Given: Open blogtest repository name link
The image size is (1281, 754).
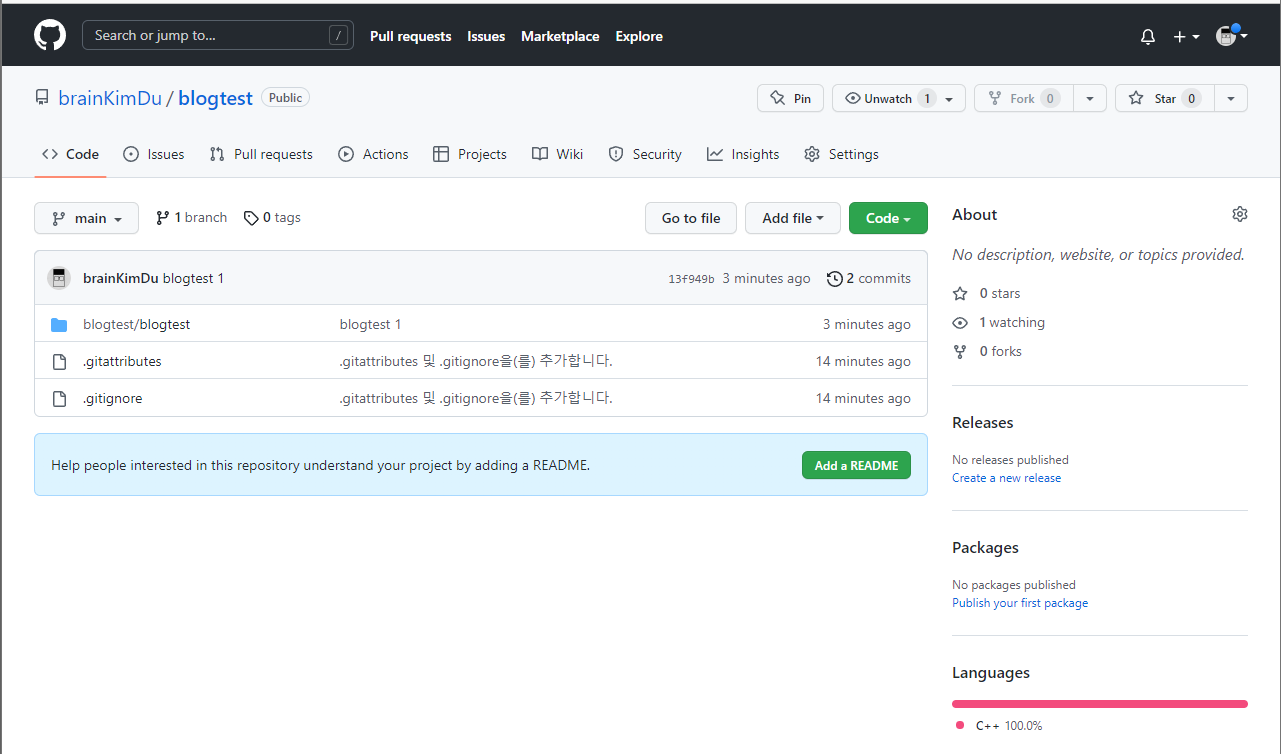Looking at the screenshot, I should (x=215, y=98).
